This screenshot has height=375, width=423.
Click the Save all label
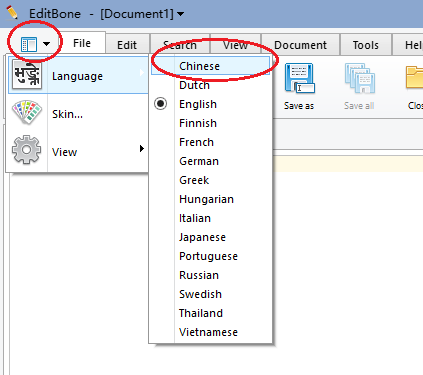[359, 106]
